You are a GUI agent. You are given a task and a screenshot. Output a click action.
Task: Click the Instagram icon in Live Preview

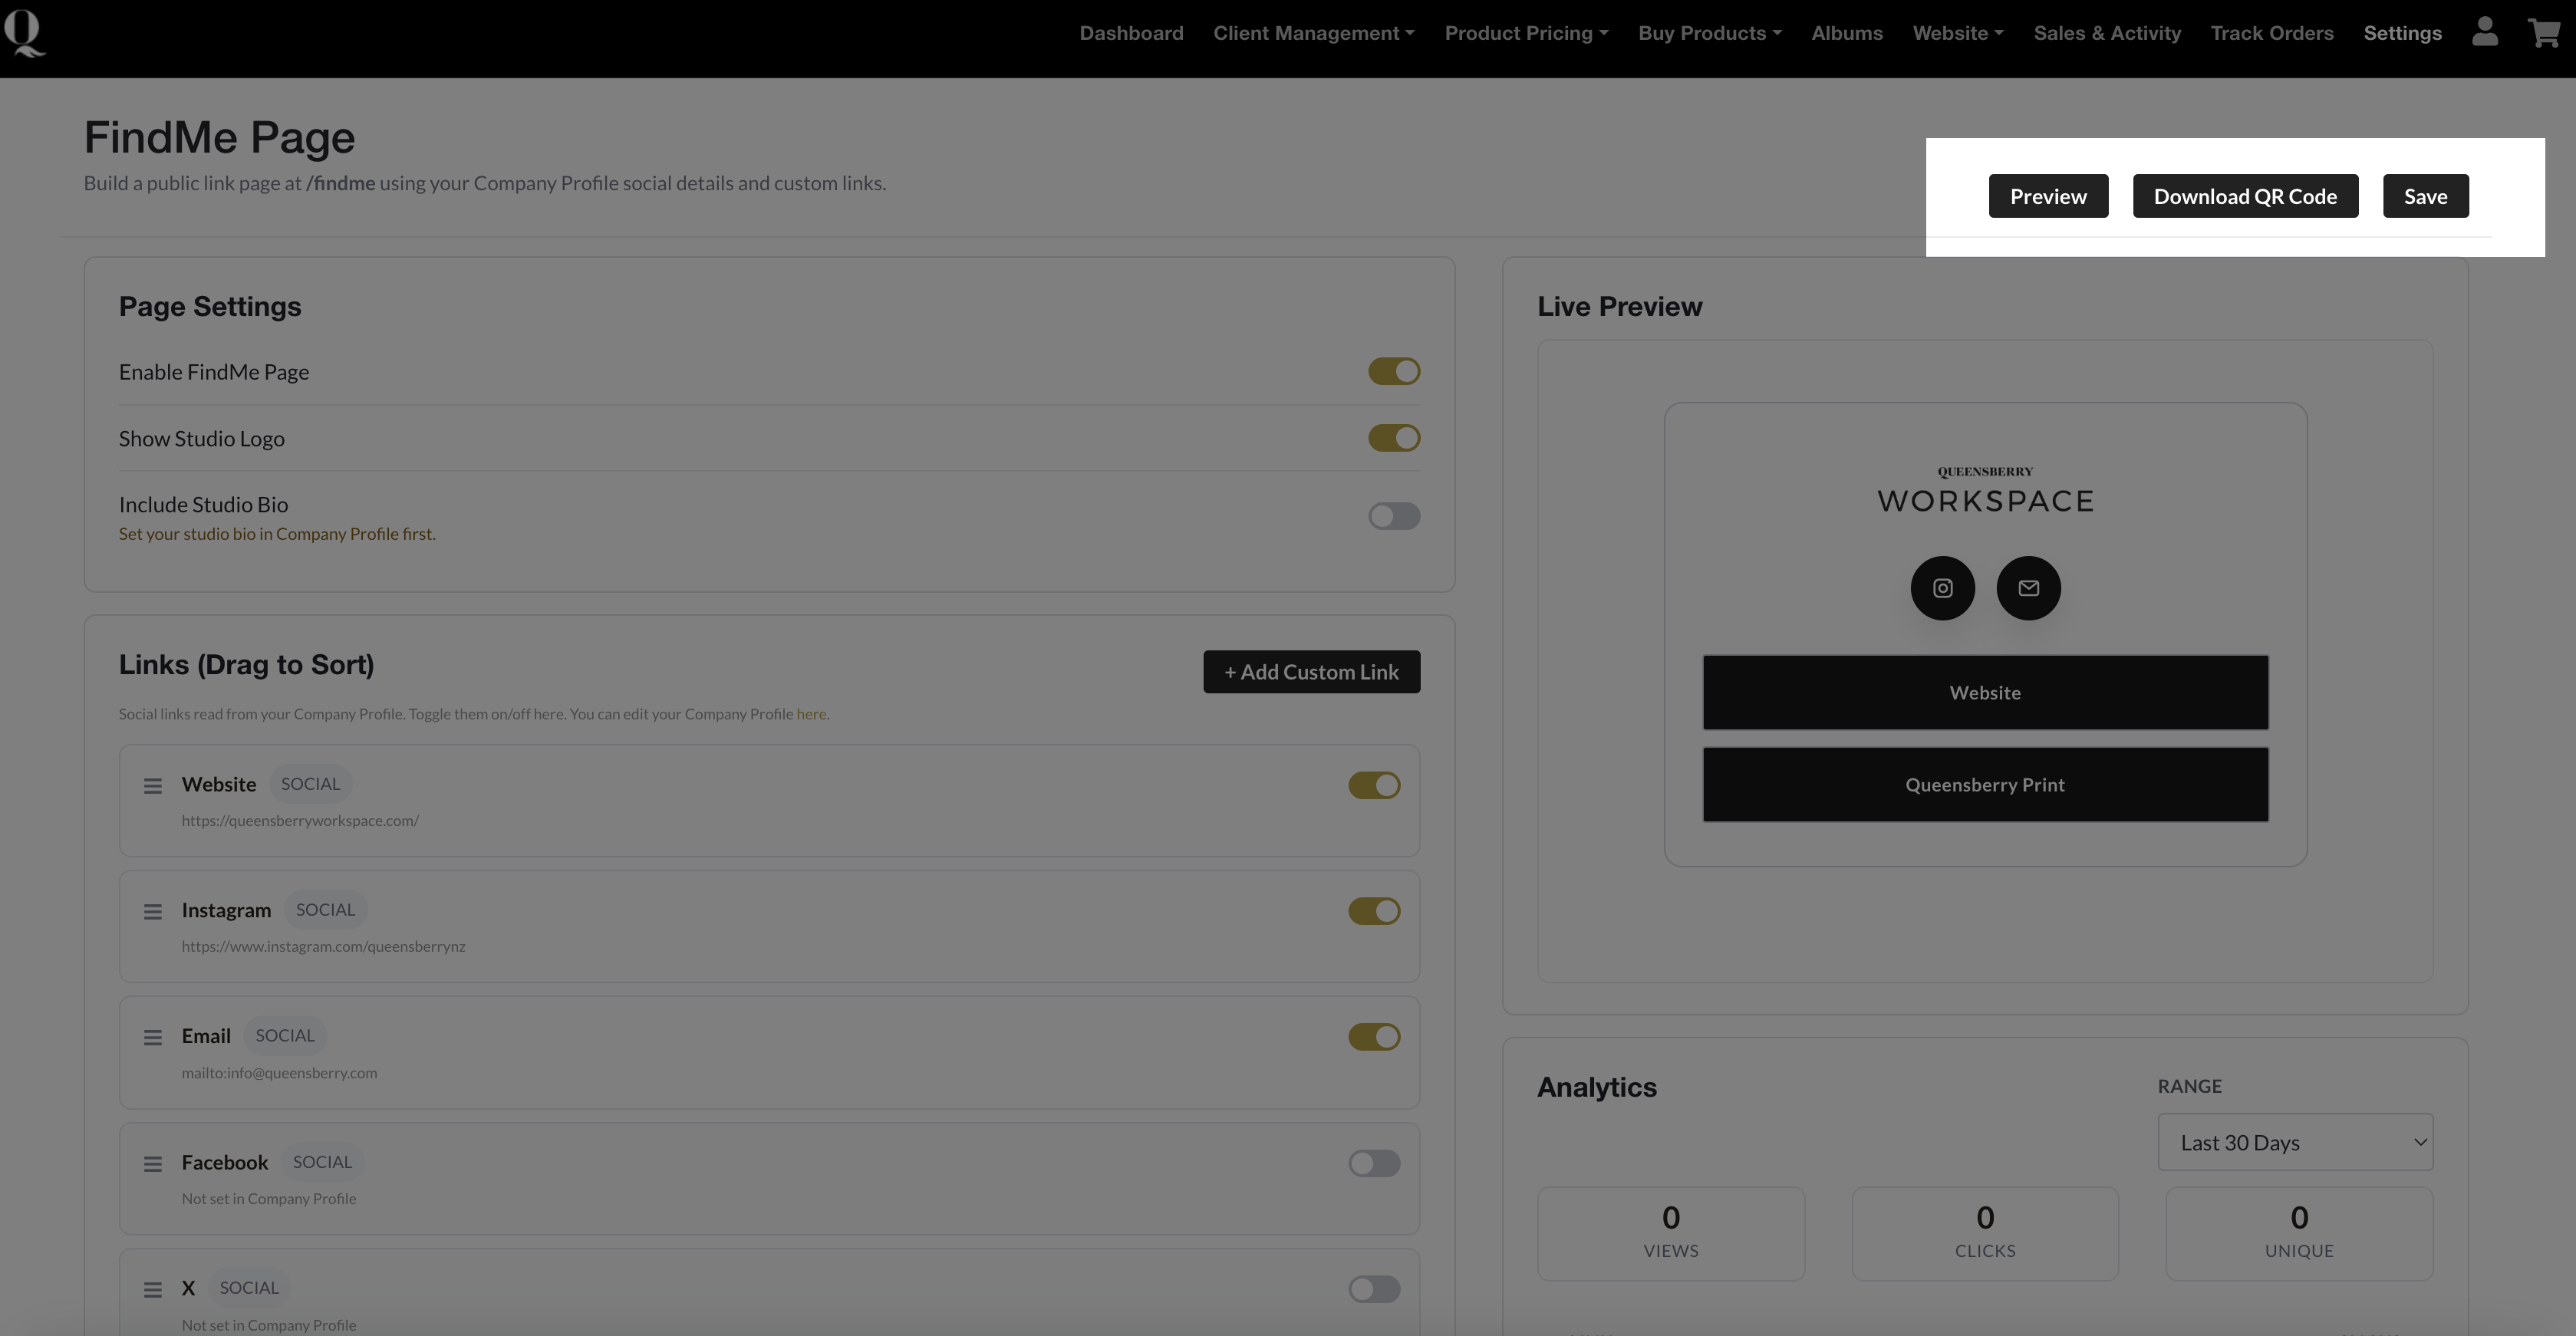click(1942, 588)
